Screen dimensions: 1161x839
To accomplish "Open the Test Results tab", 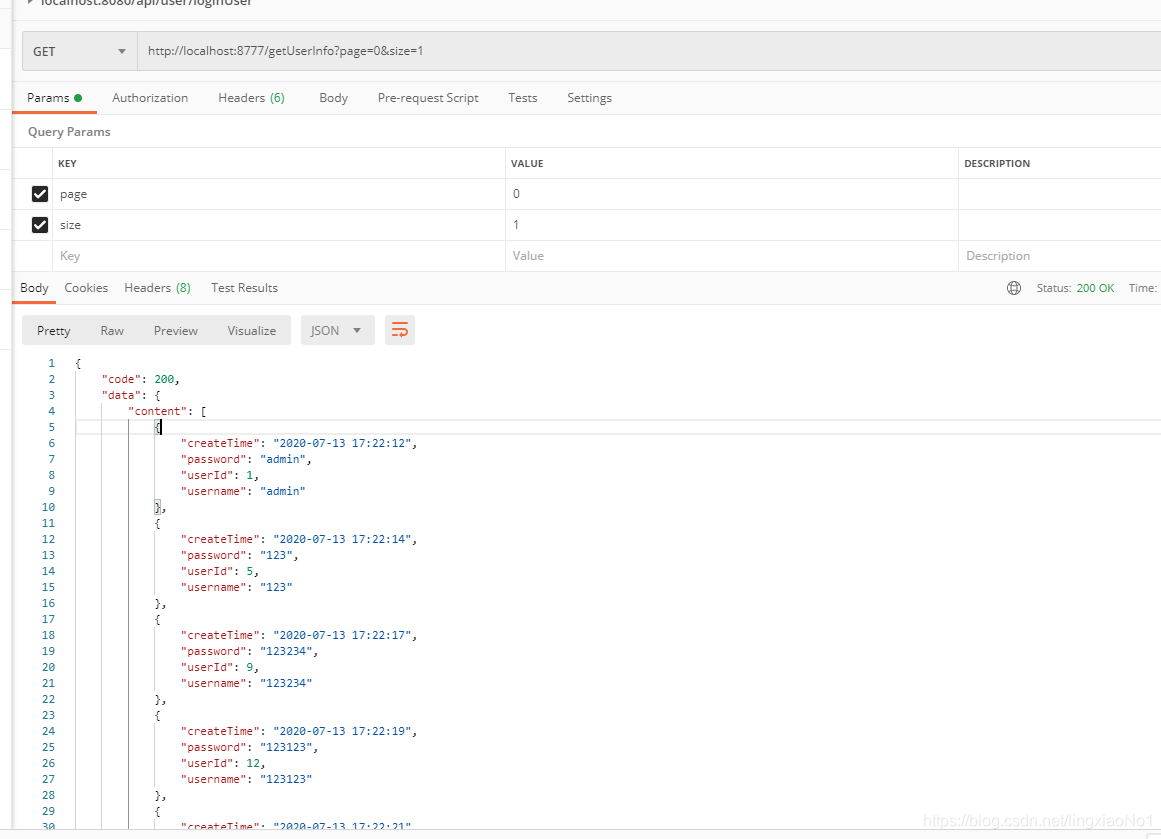I will point(244,288).
